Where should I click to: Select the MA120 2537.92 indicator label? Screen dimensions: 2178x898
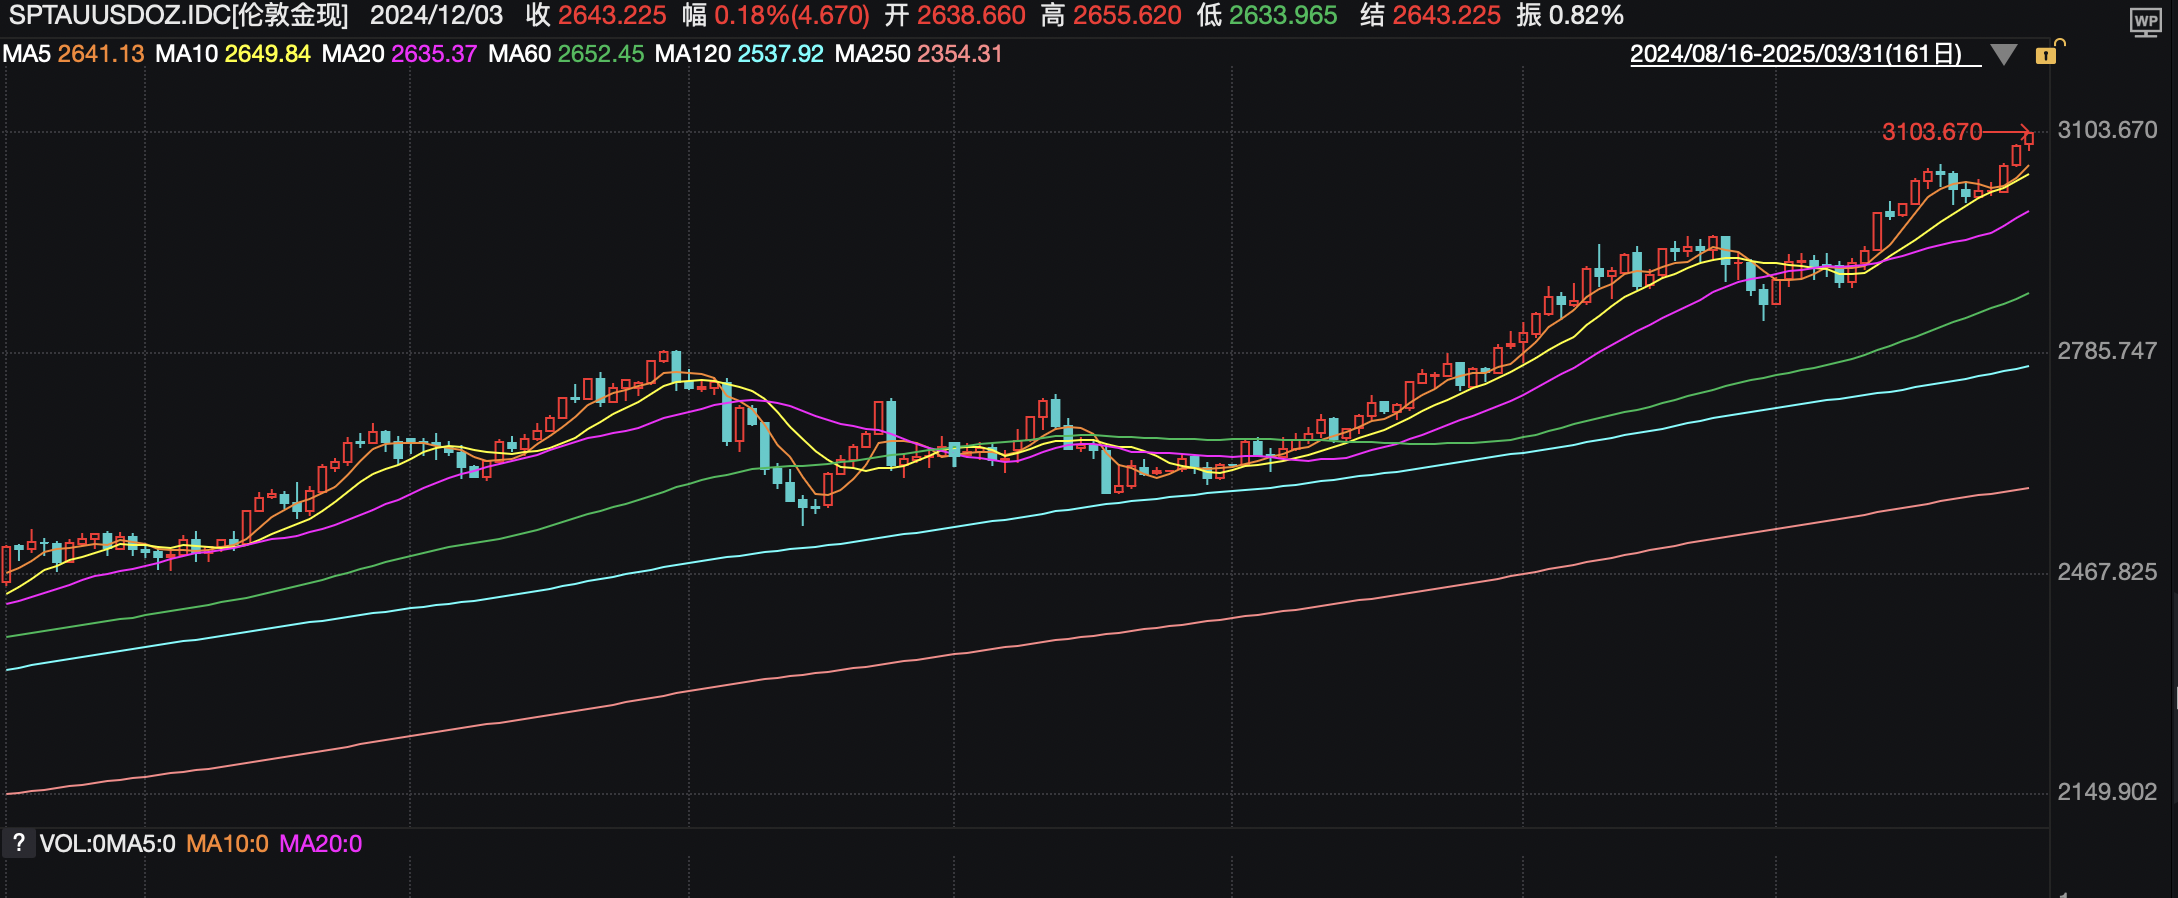[x=739, y=54]
